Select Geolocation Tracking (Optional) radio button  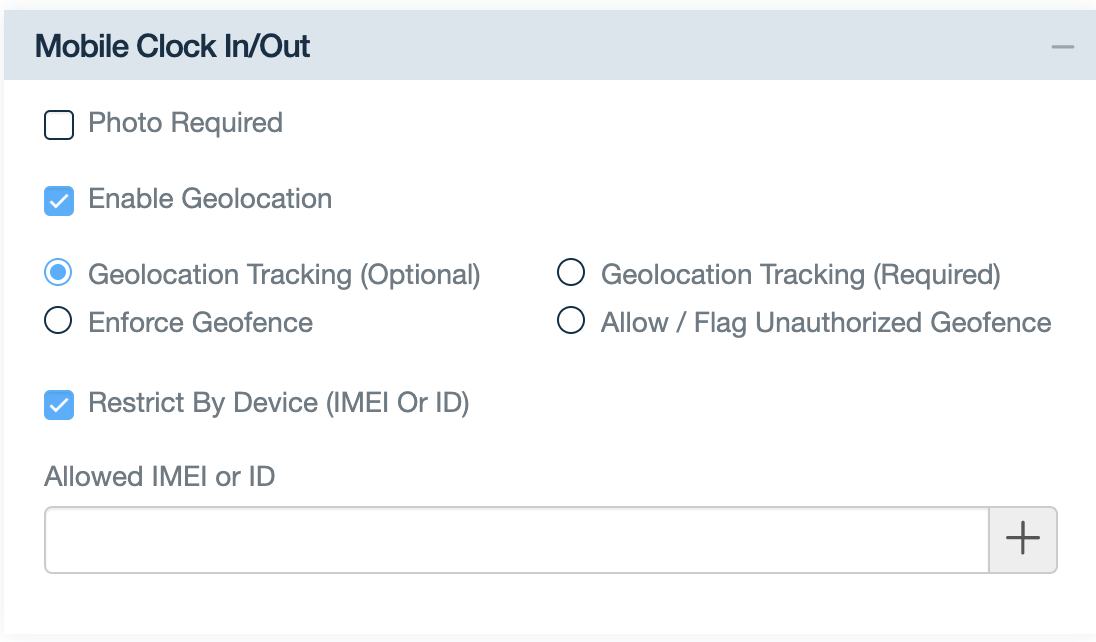click(59, 272)
